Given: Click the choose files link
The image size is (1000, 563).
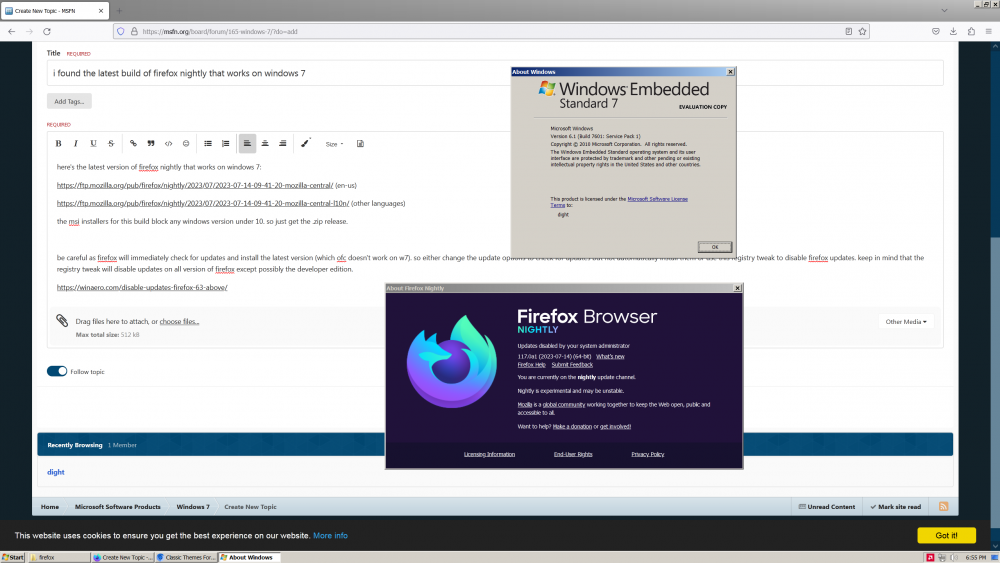Looking at the screenshot, I should (x=180, y=322).
